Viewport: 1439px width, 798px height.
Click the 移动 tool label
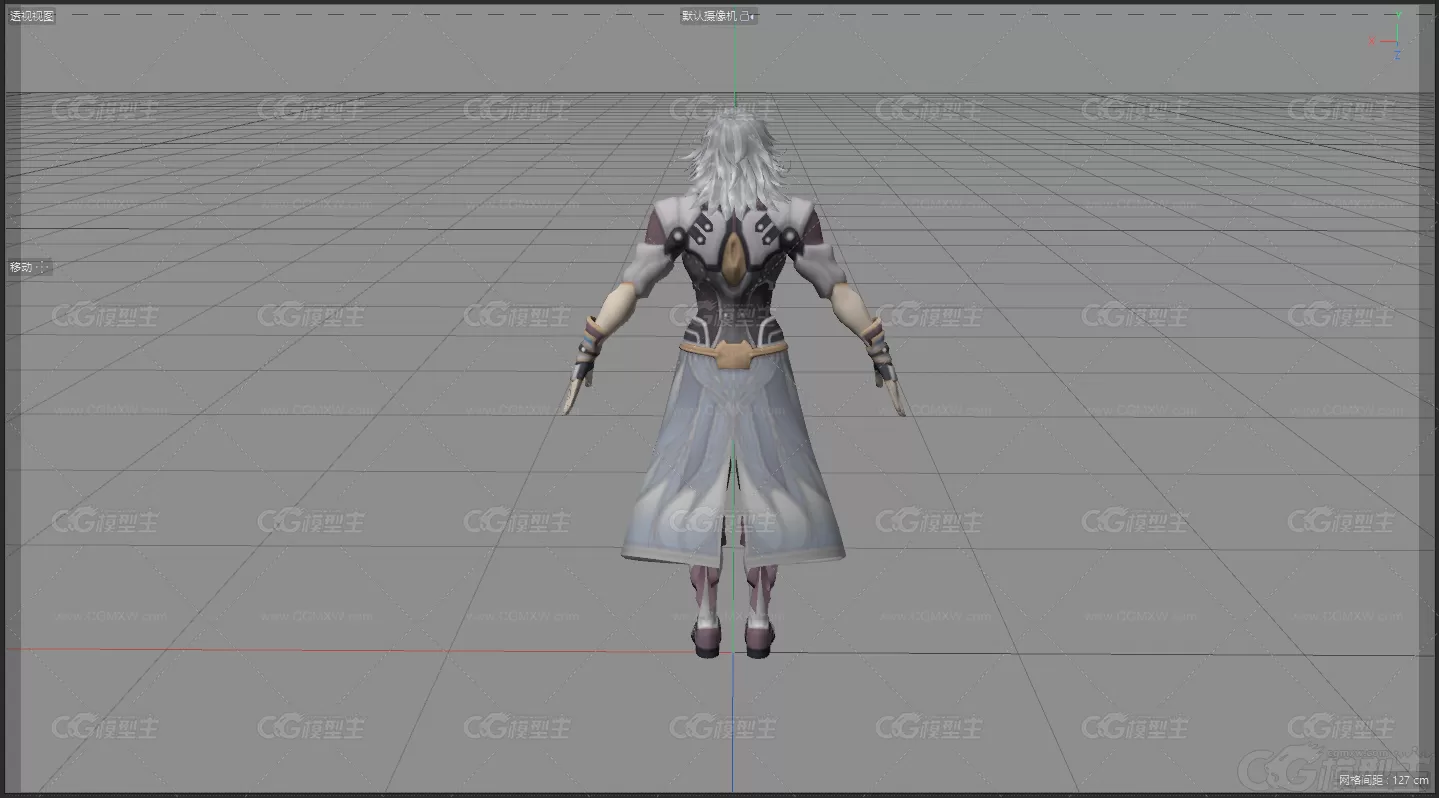click(21, 267)
